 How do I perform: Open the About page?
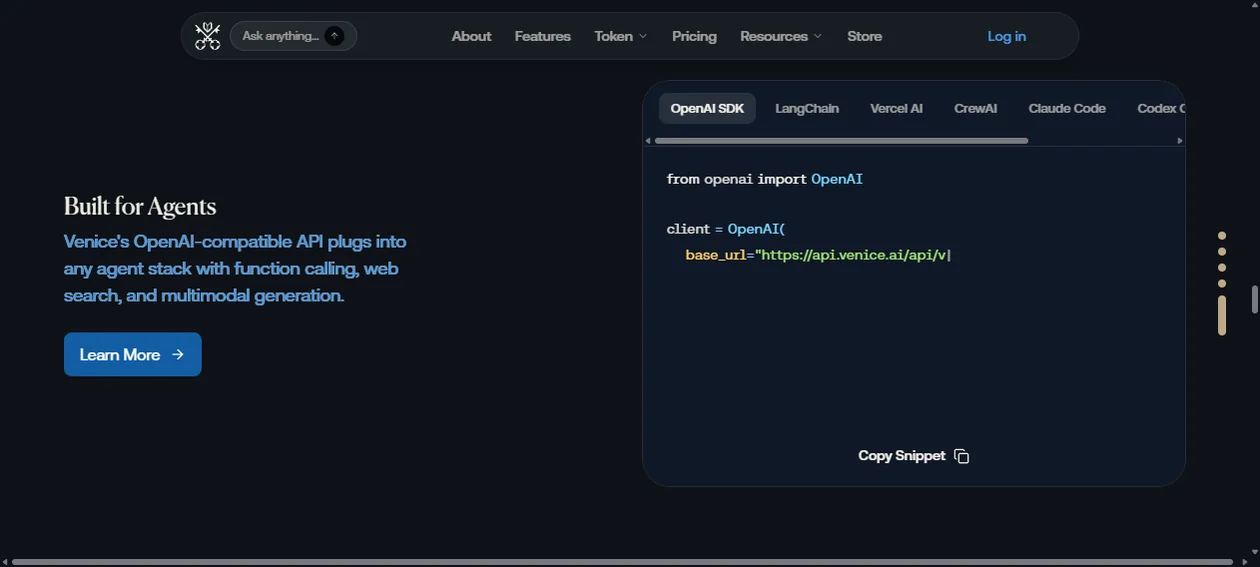click(x=471, y=36)
